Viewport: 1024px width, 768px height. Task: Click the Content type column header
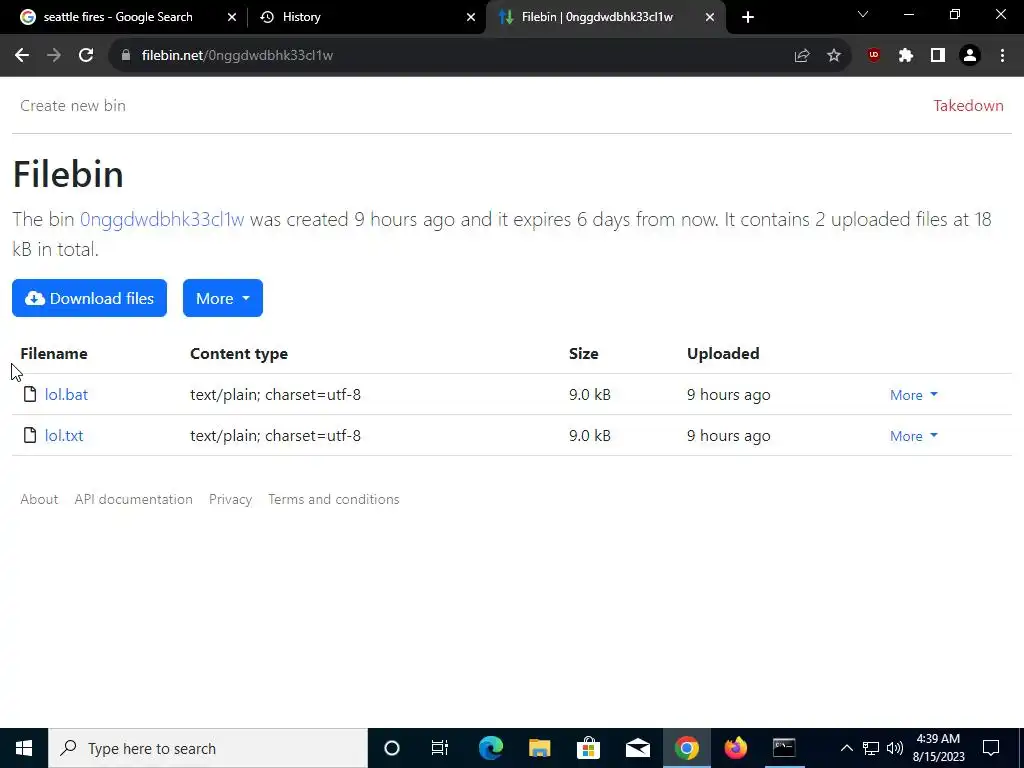[239, 353]
